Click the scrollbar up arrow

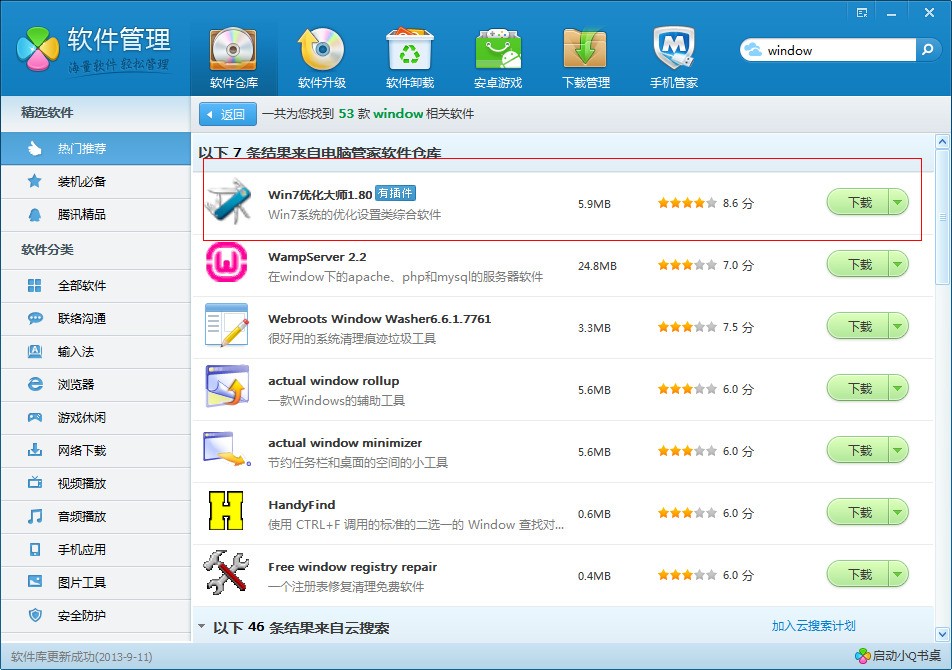click(942, 142)
